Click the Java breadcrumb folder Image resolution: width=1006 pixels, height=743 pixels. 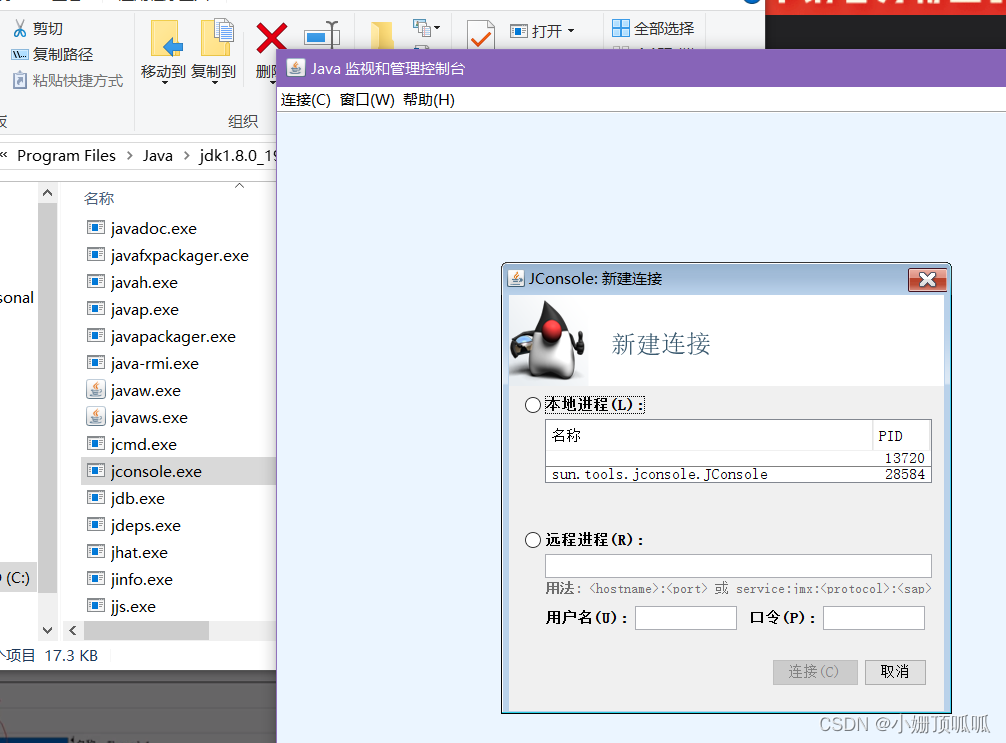click(158, 156)
